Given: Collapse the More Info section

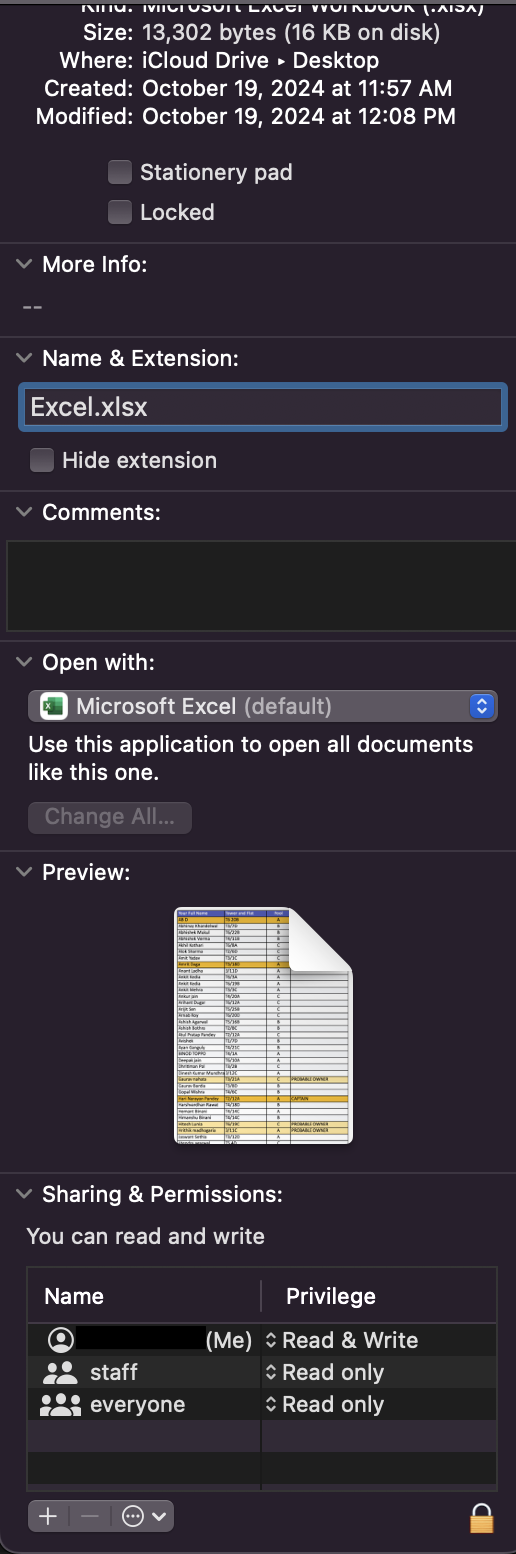Looking at the screenshot, I should pos(24,264).
